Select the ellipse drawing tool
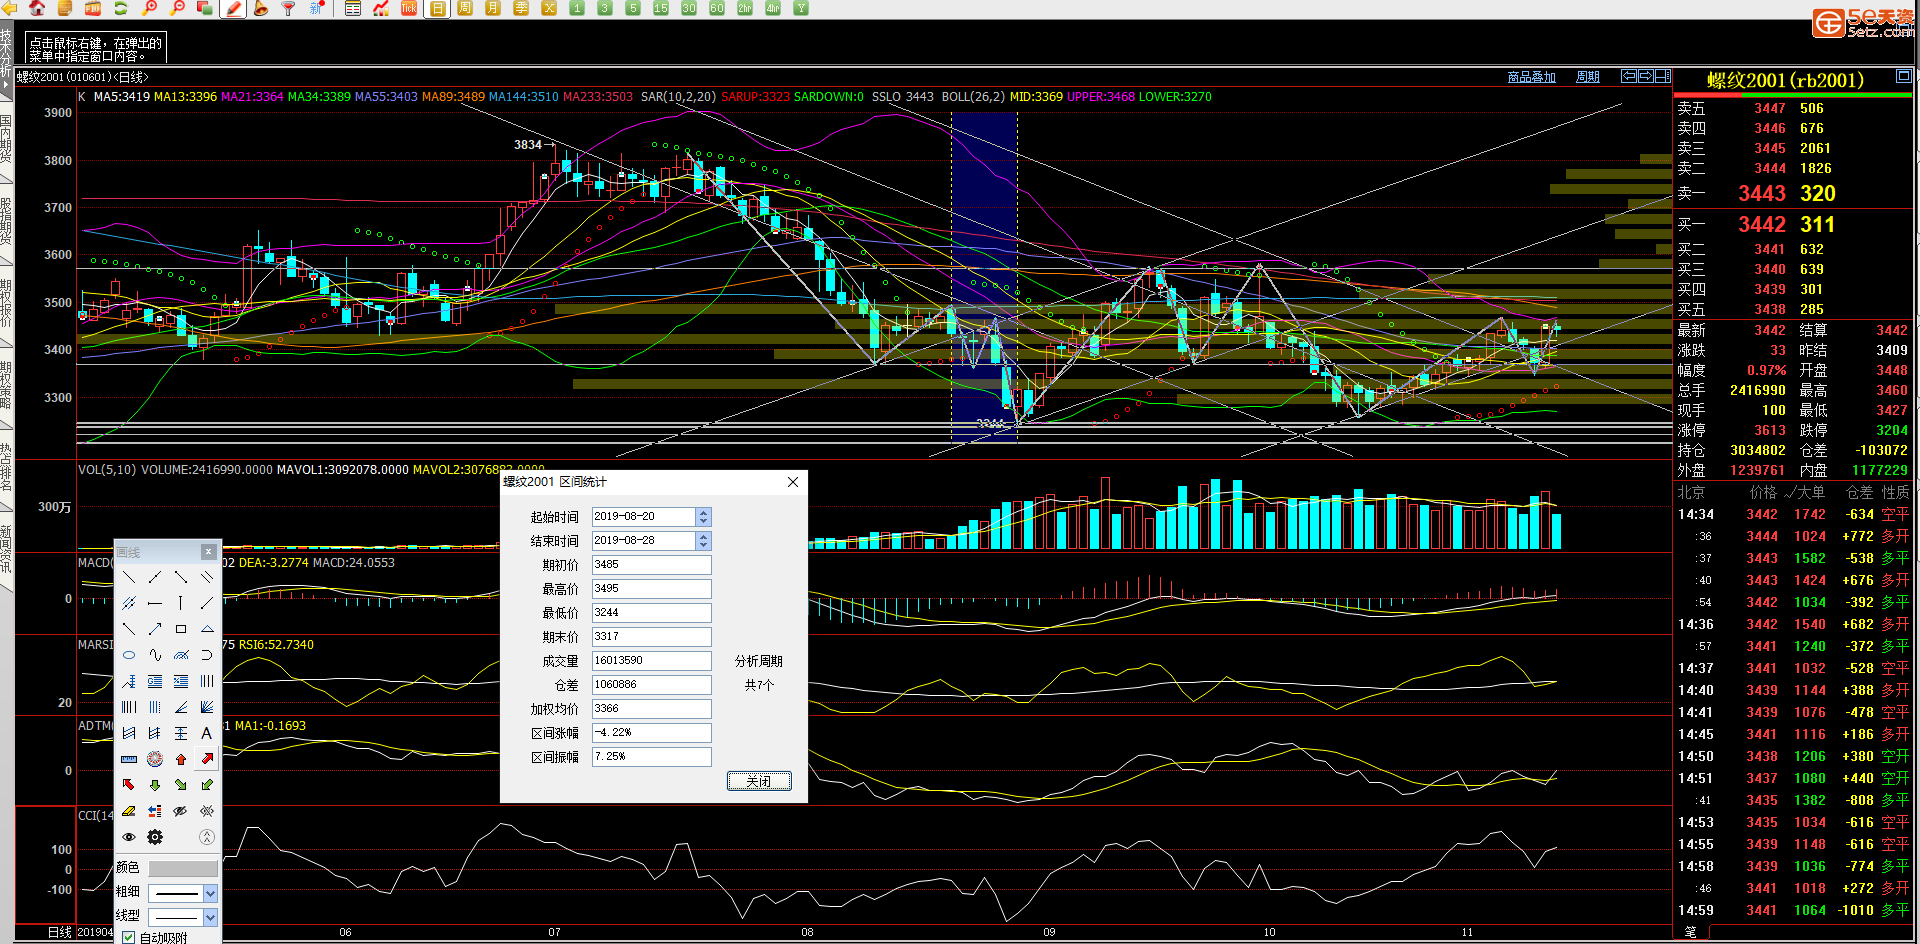Image resolution: width=1920 pixels, height=944 pixels. (129, 655)
